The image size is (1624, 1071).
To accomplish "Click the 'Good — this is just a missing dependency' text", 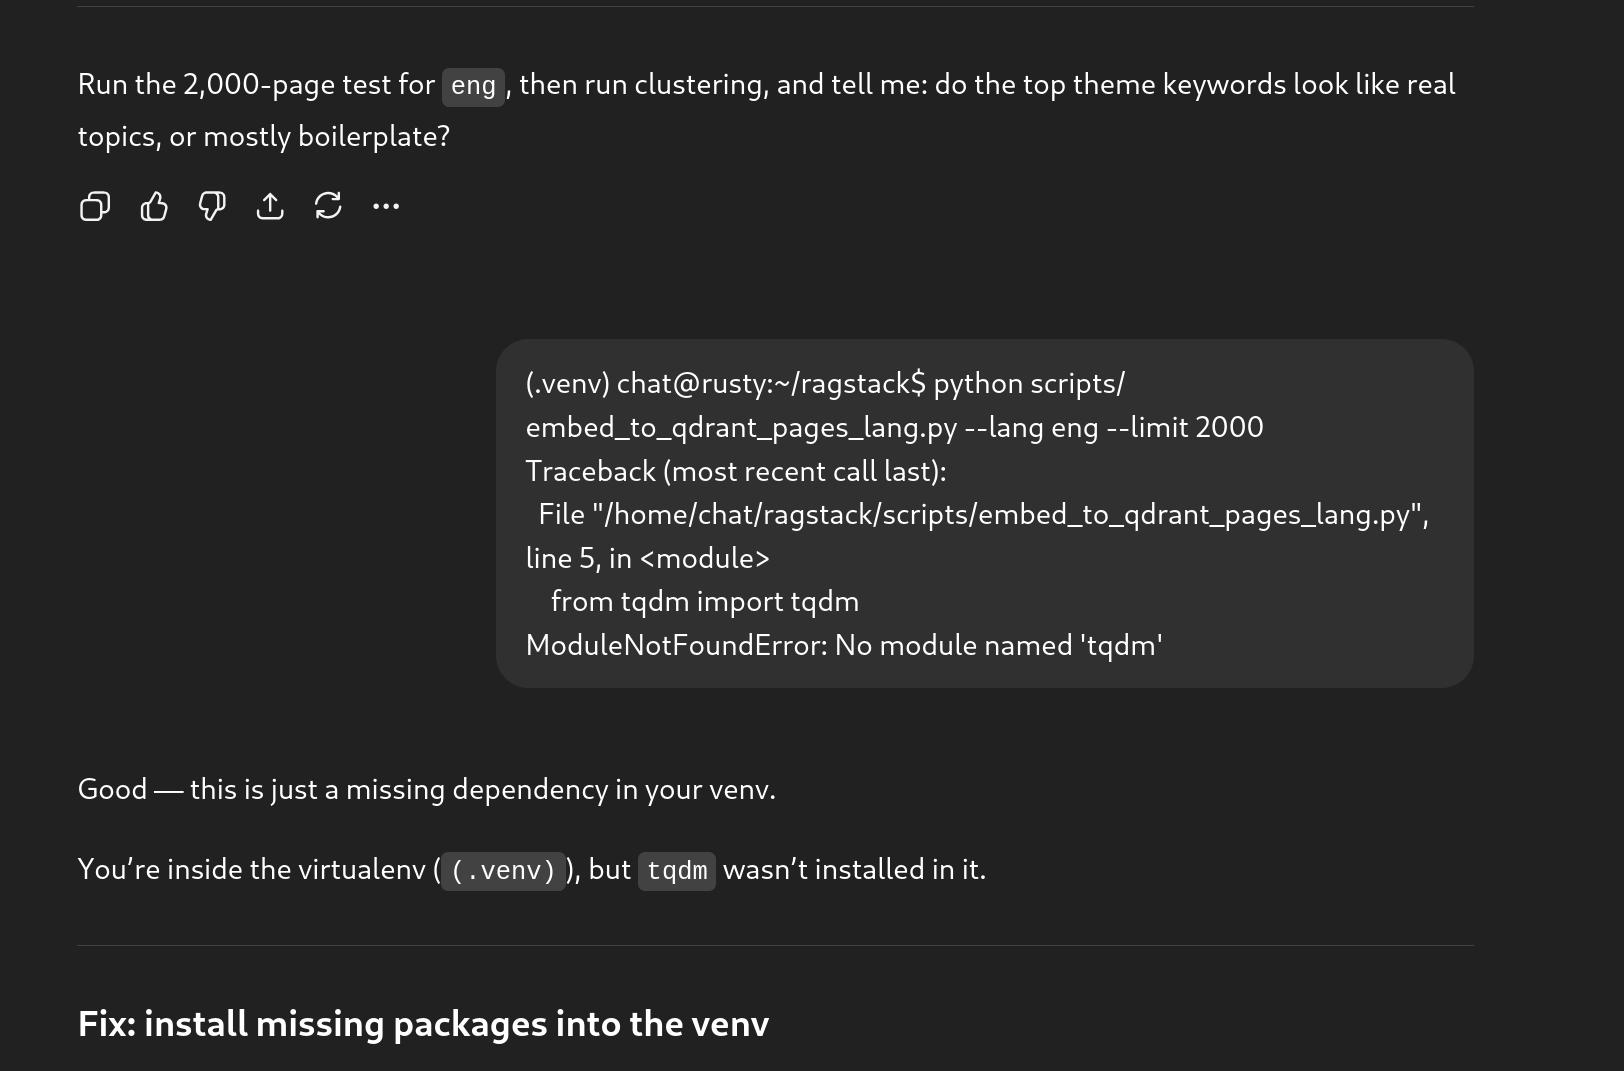I will tap(426, 789).
